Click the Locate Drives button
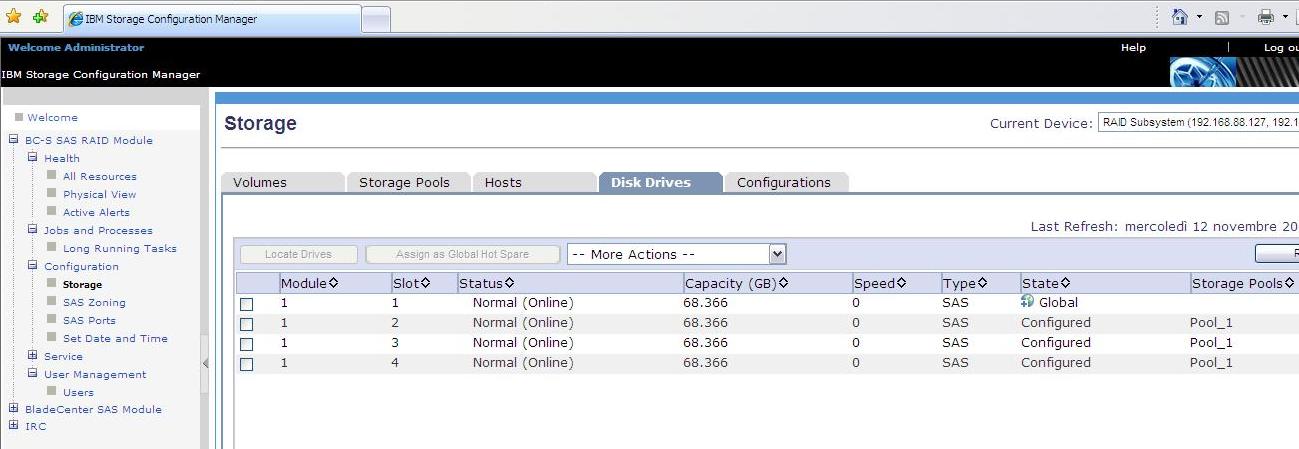This screenshot has height=449, width=1299. (x=298, y=255)
